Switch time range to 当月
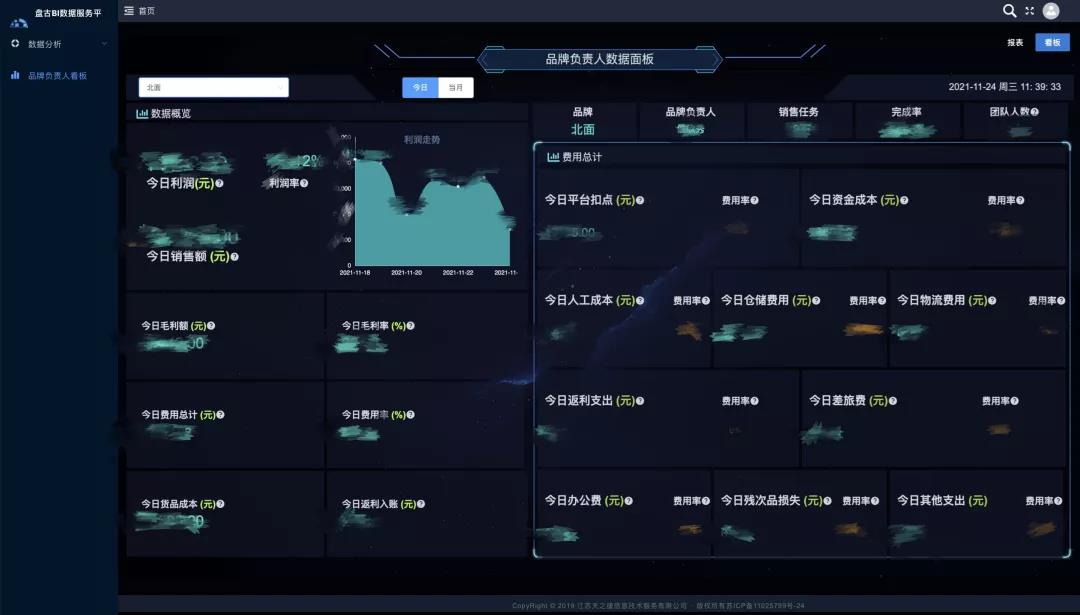Screen dimensions: 1080x615 [456, 88]
